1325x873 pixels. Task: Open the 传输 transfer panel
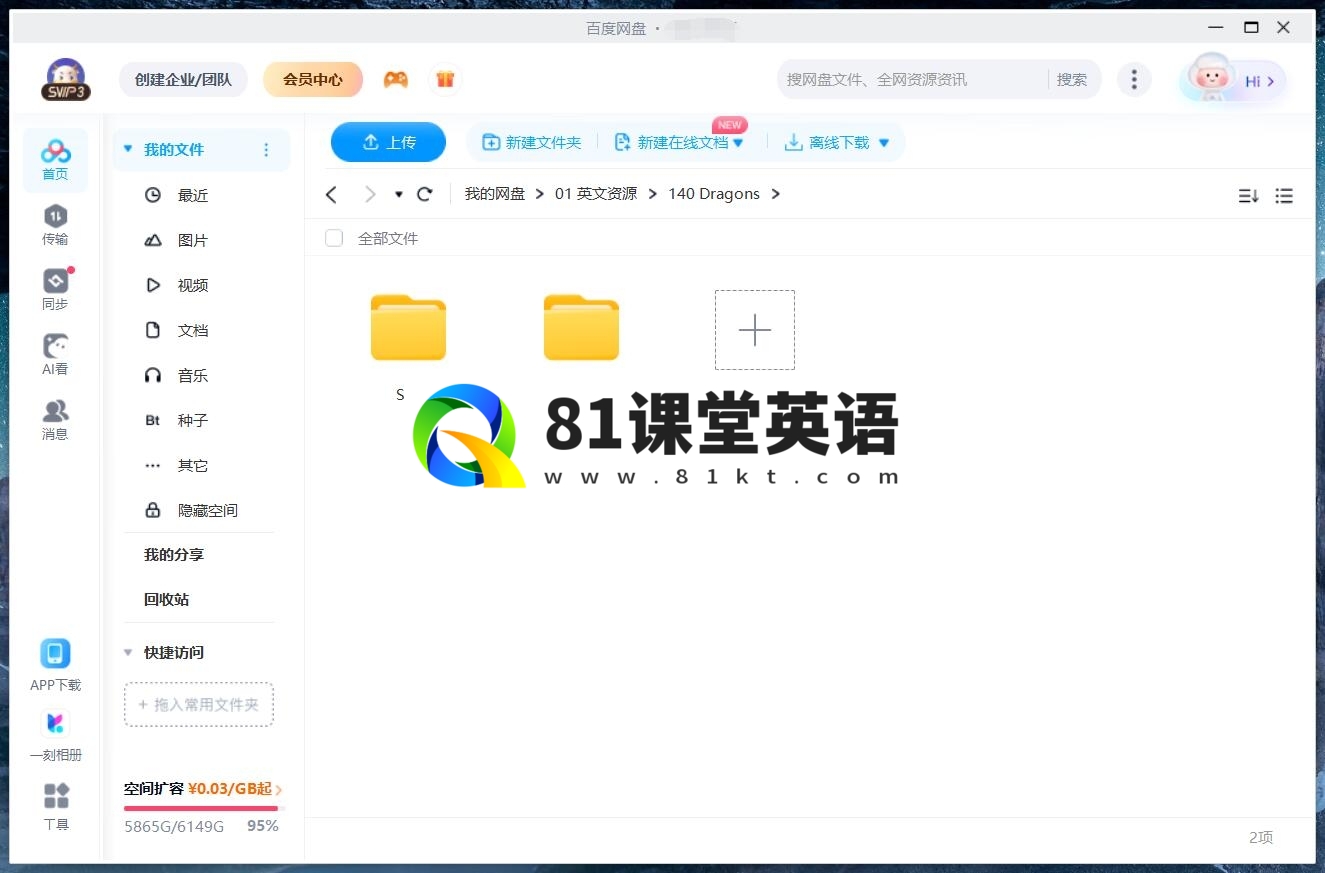pyautogui.click(x=55, y=225)
